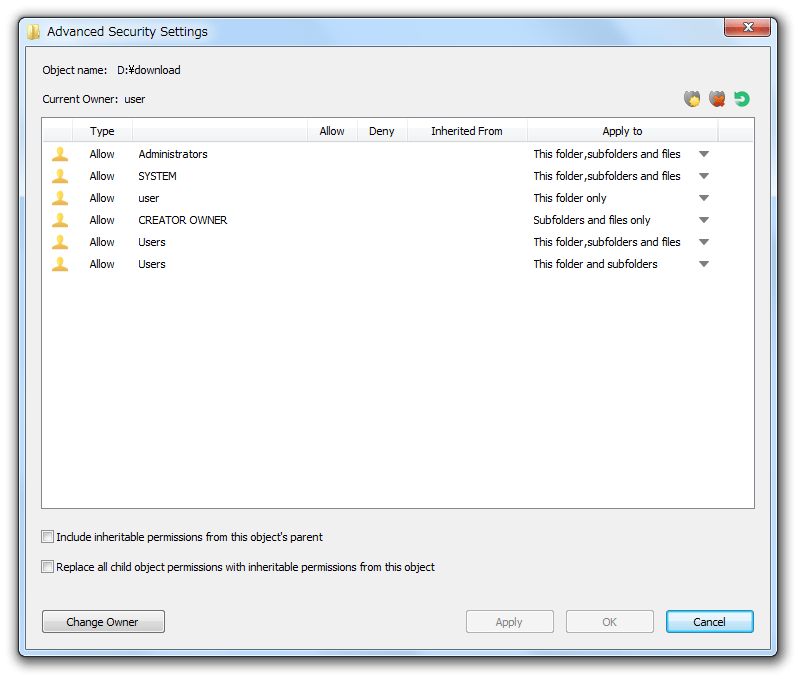Screen dimensions: 800x679
Task: Click the 'Allow' type cell in CREATOR OWNER row
Action: pos(102,220)
